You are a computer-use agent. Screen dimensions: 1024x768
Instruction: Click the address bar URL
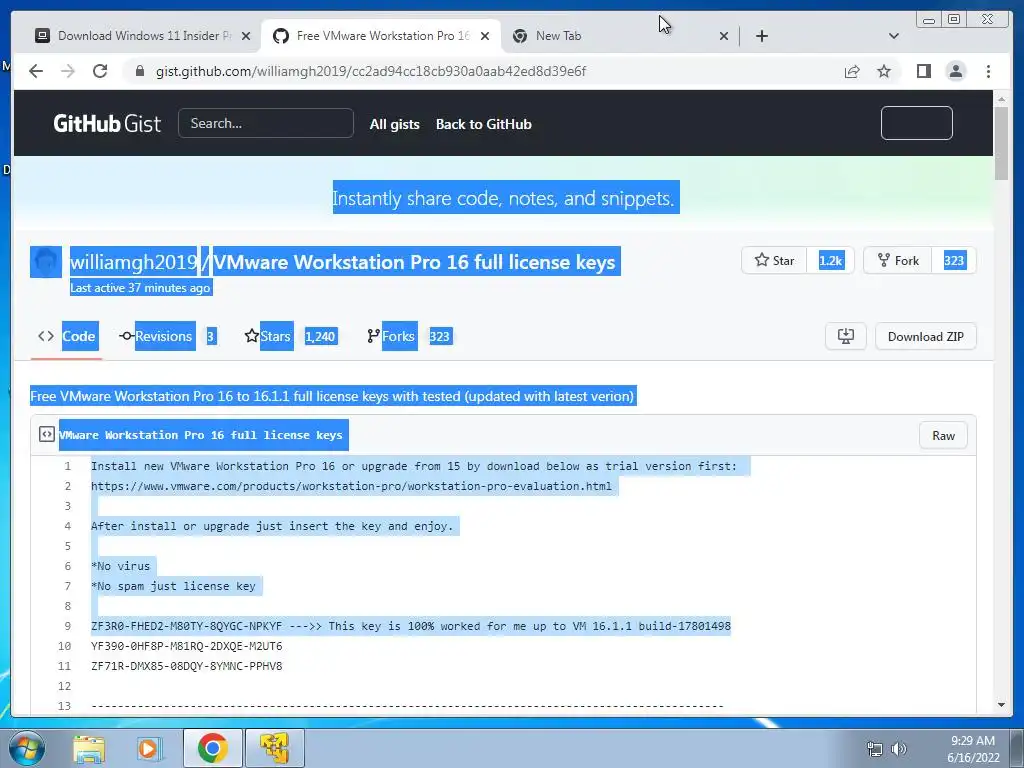[370, 71]
